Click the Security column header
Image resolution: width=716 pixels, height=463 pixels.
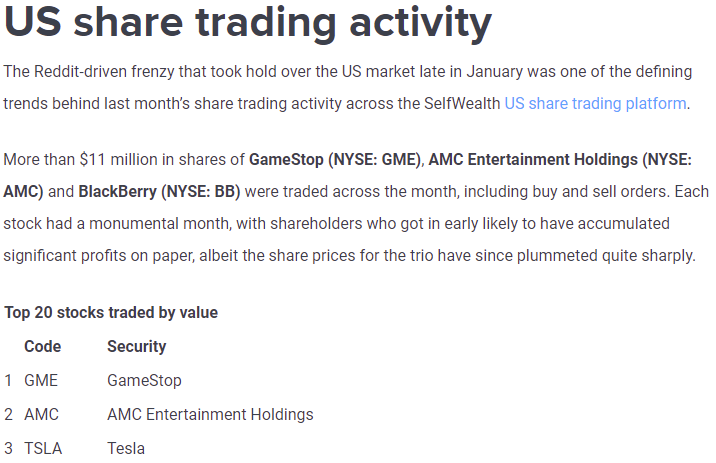point(137,347)
